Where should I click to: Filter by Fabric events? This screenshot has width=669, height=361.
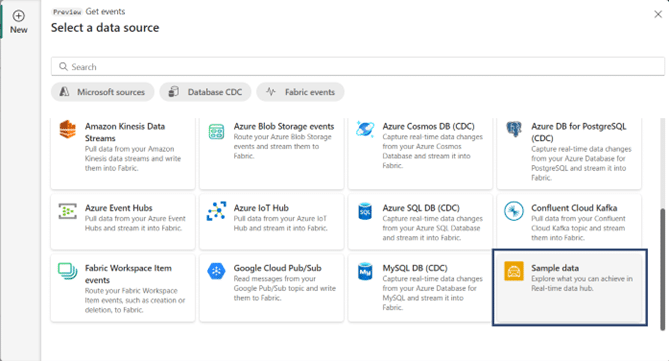(300, 92)
